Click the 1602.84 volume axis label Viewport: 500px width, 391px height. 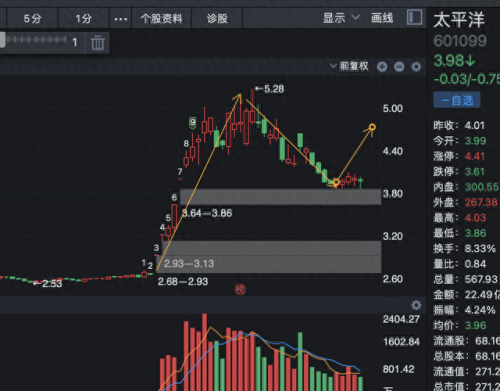pyautogui.click(x=401, y=342)
